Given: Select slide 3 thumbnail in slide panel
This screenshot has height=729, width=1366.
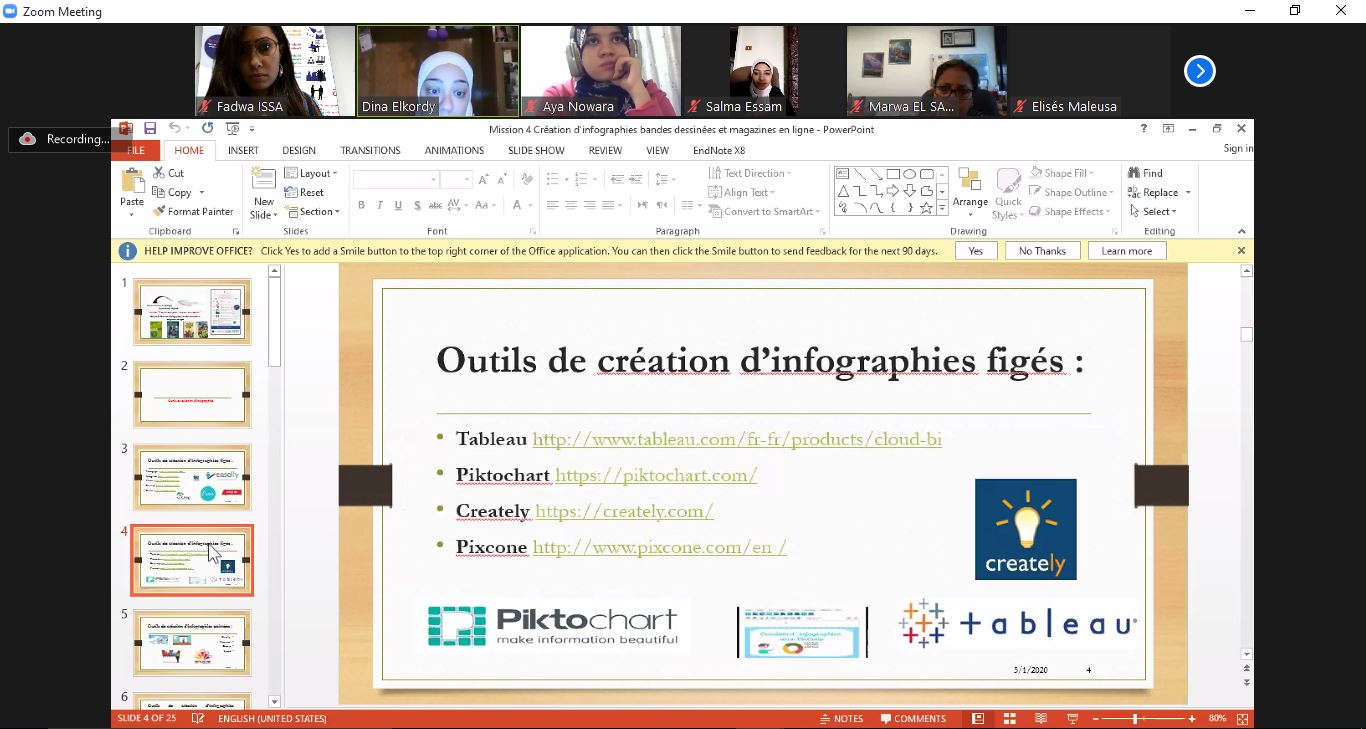Looking at the screenshot, I should point(192,477).
